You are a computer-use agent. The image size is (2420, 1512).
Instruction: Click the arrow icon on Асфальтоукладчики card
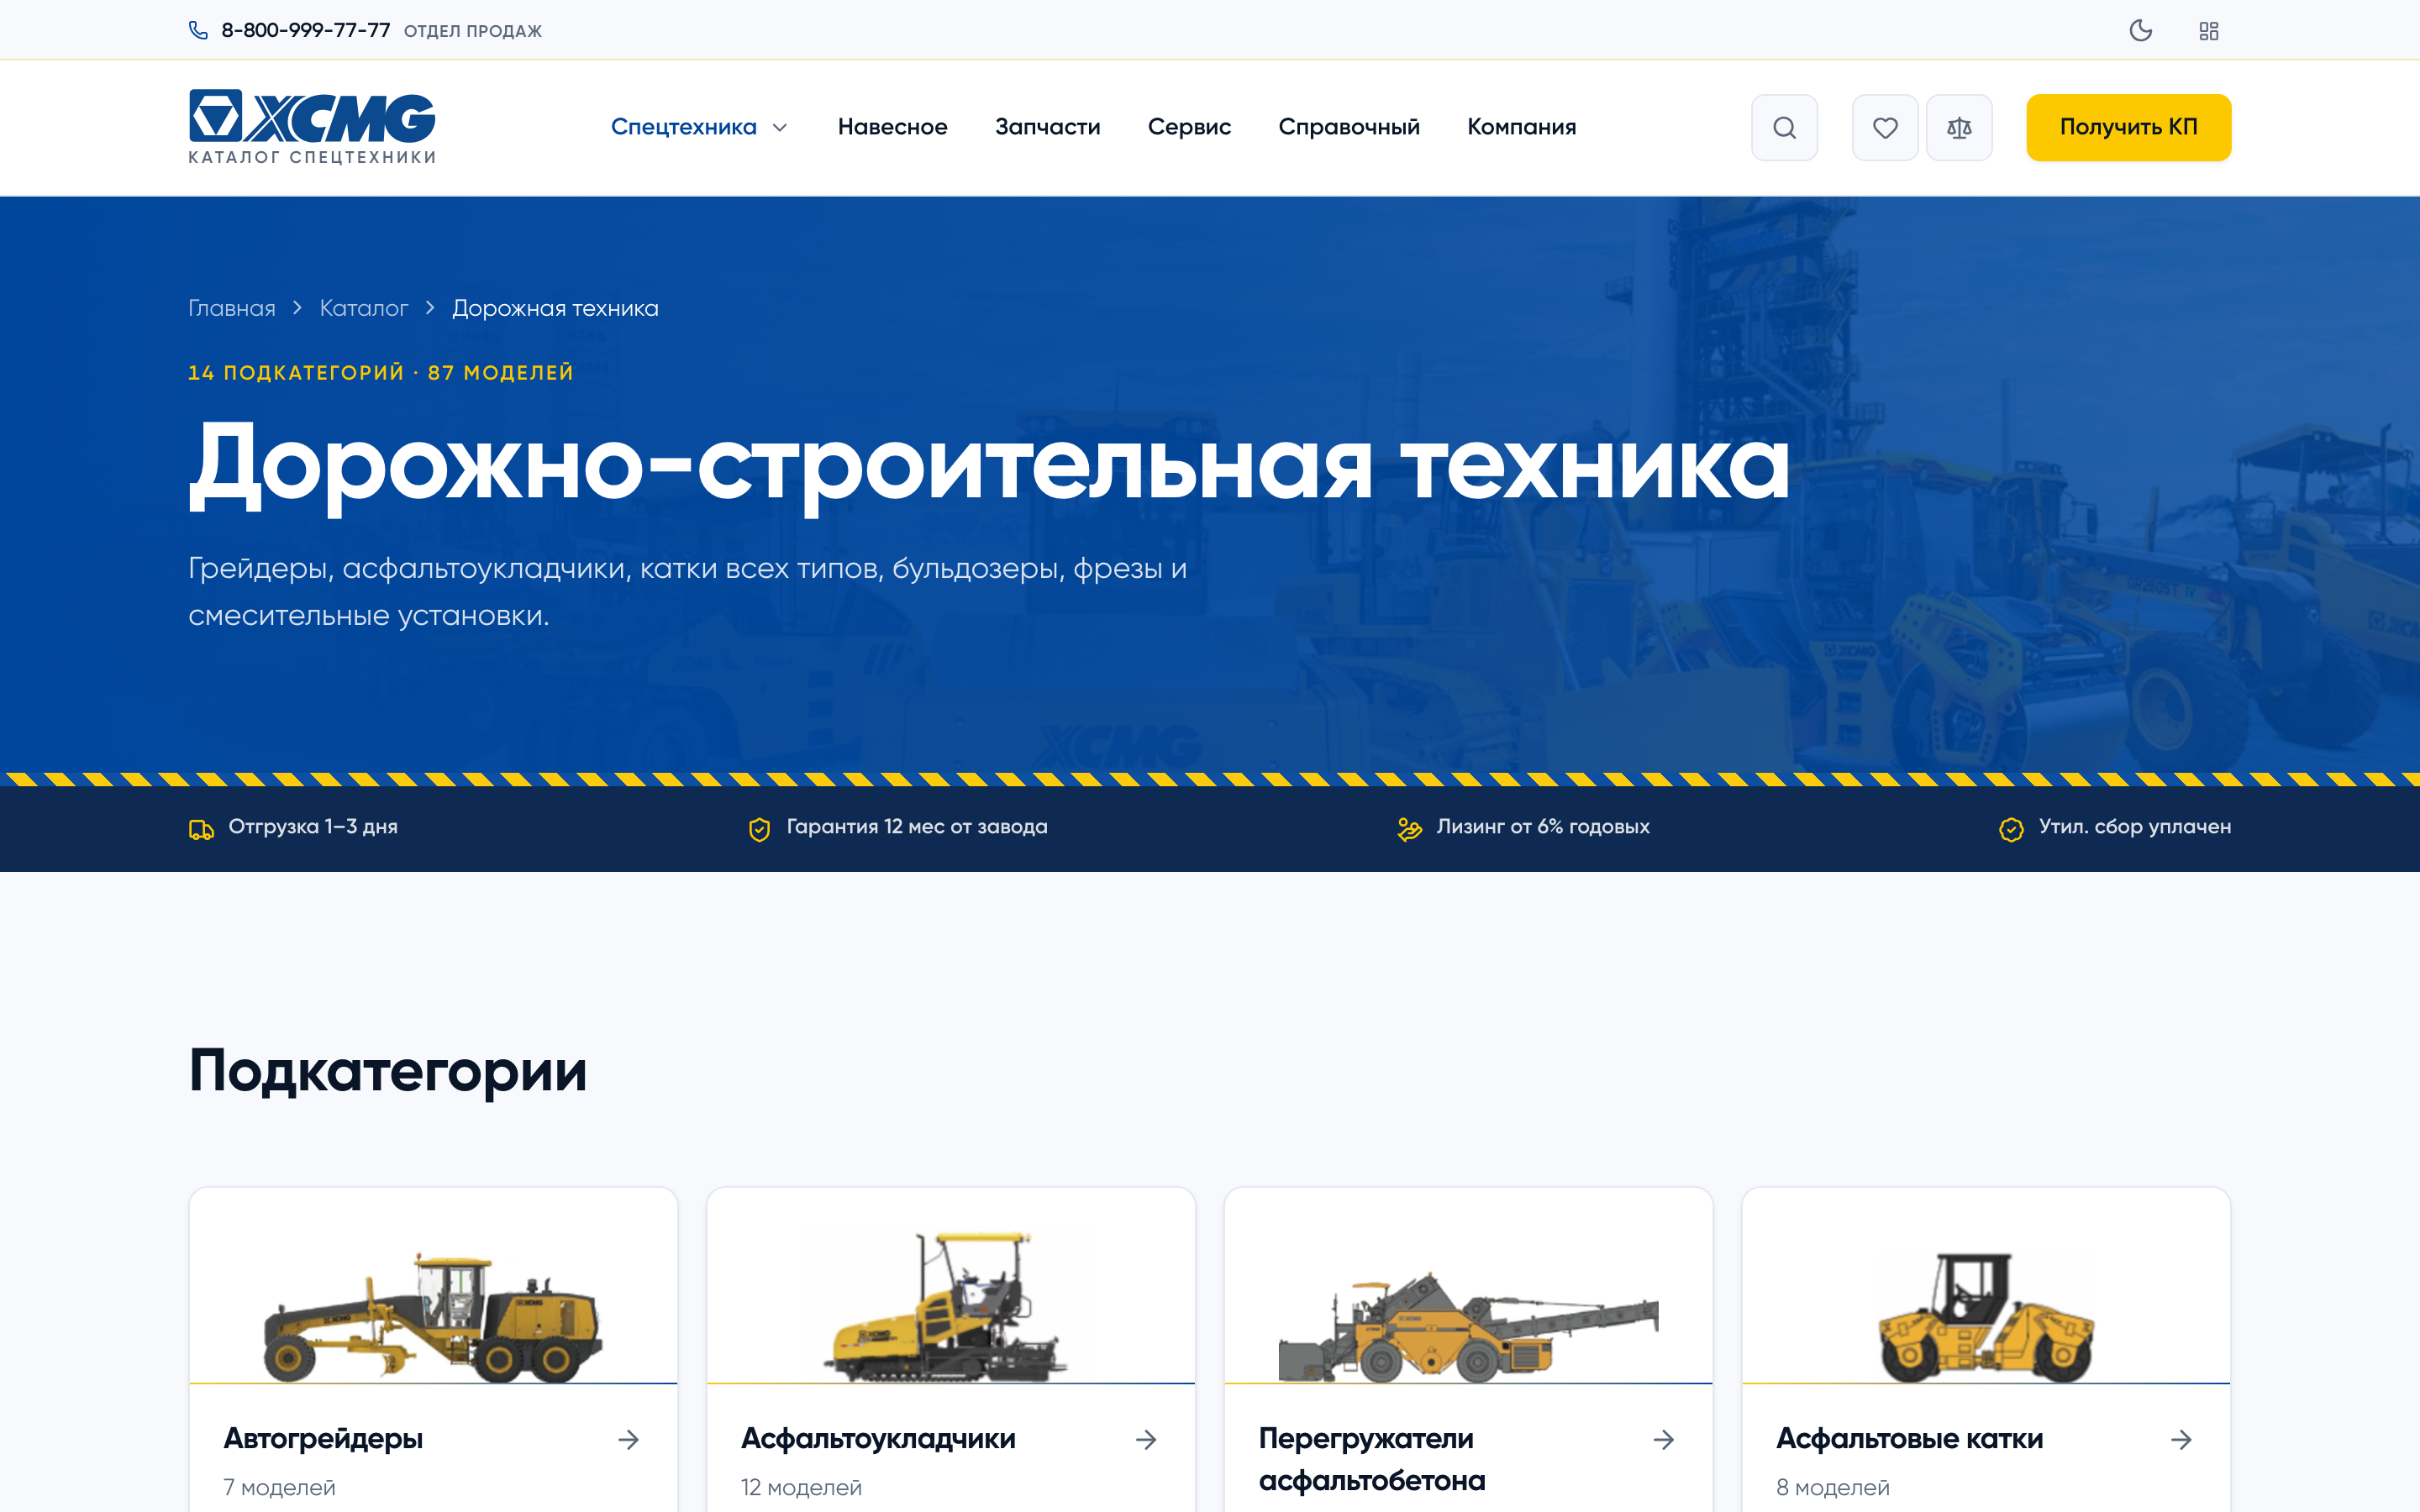tap(1147, 1440)
